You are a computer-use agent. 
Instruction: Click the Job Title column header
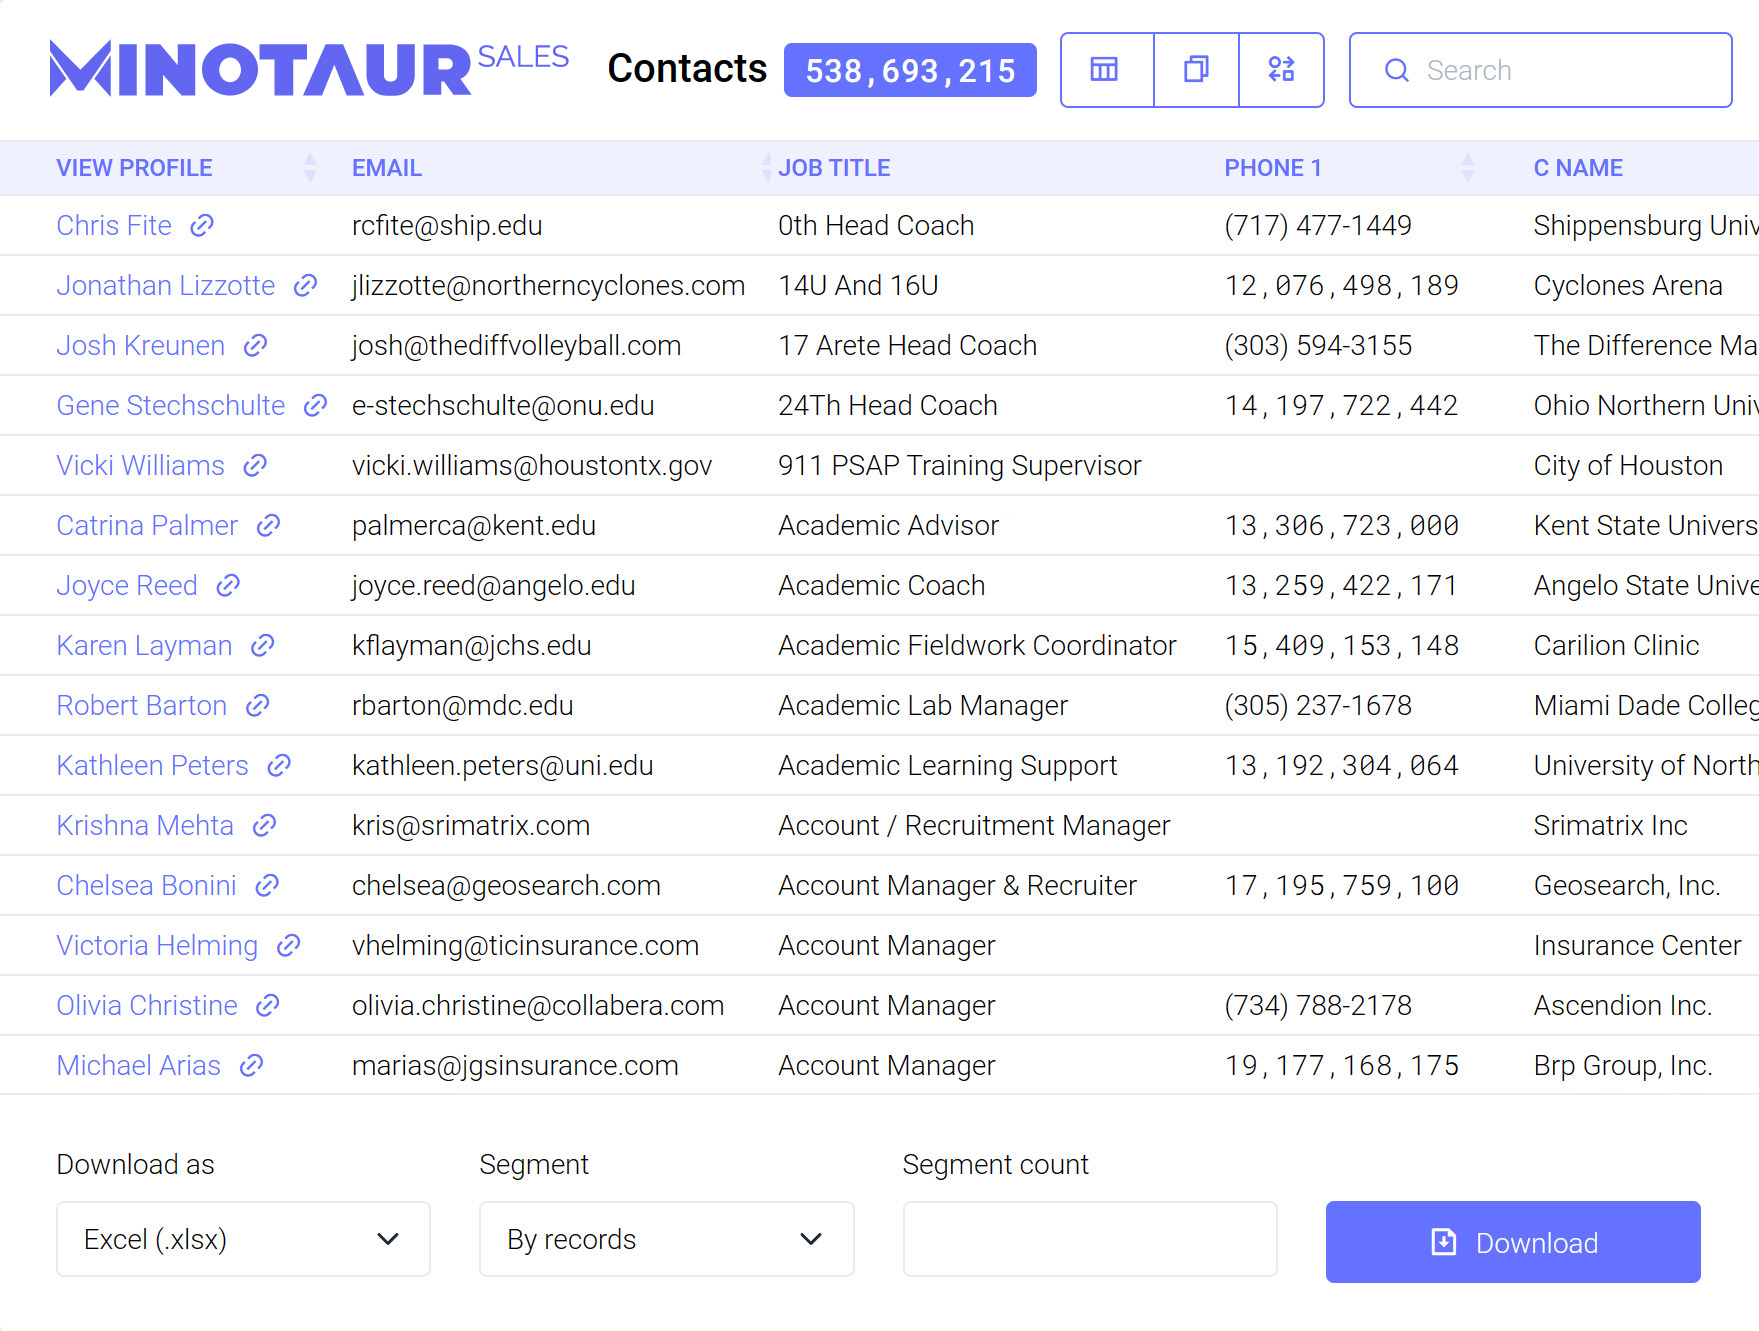(834, 168)
